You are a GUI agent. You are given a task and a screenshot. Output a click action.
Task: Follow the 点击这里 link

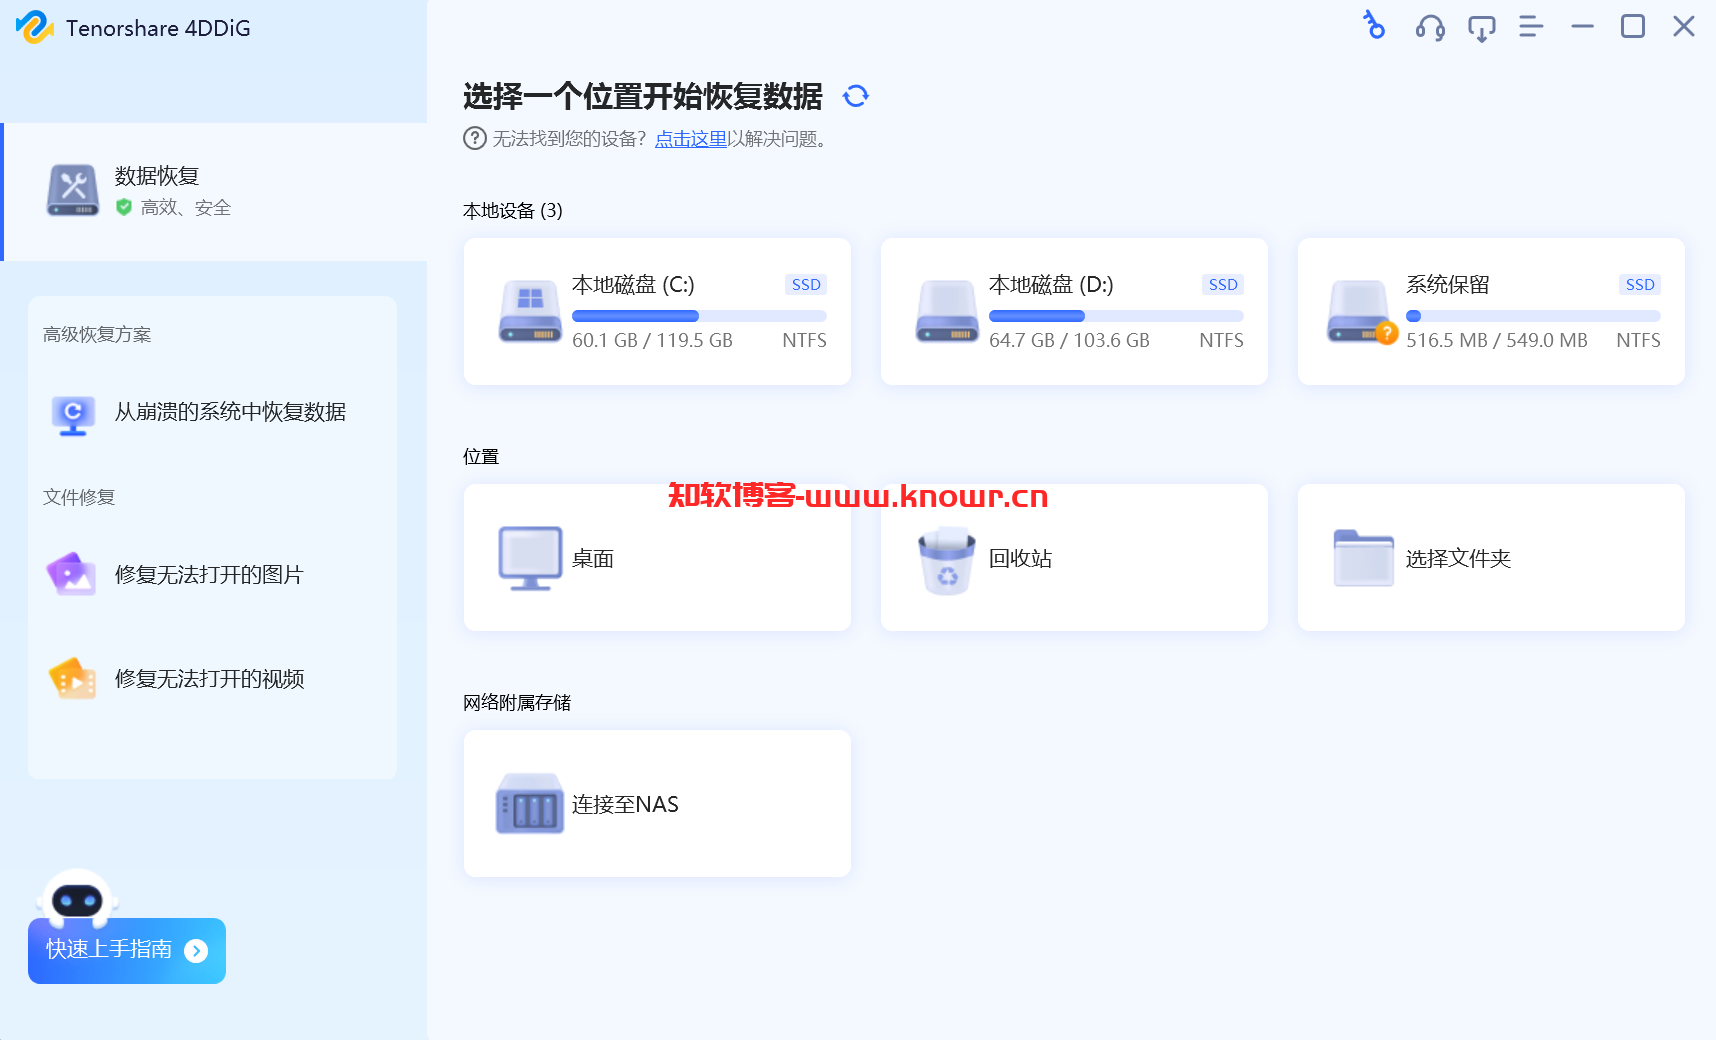coord(691,139)
